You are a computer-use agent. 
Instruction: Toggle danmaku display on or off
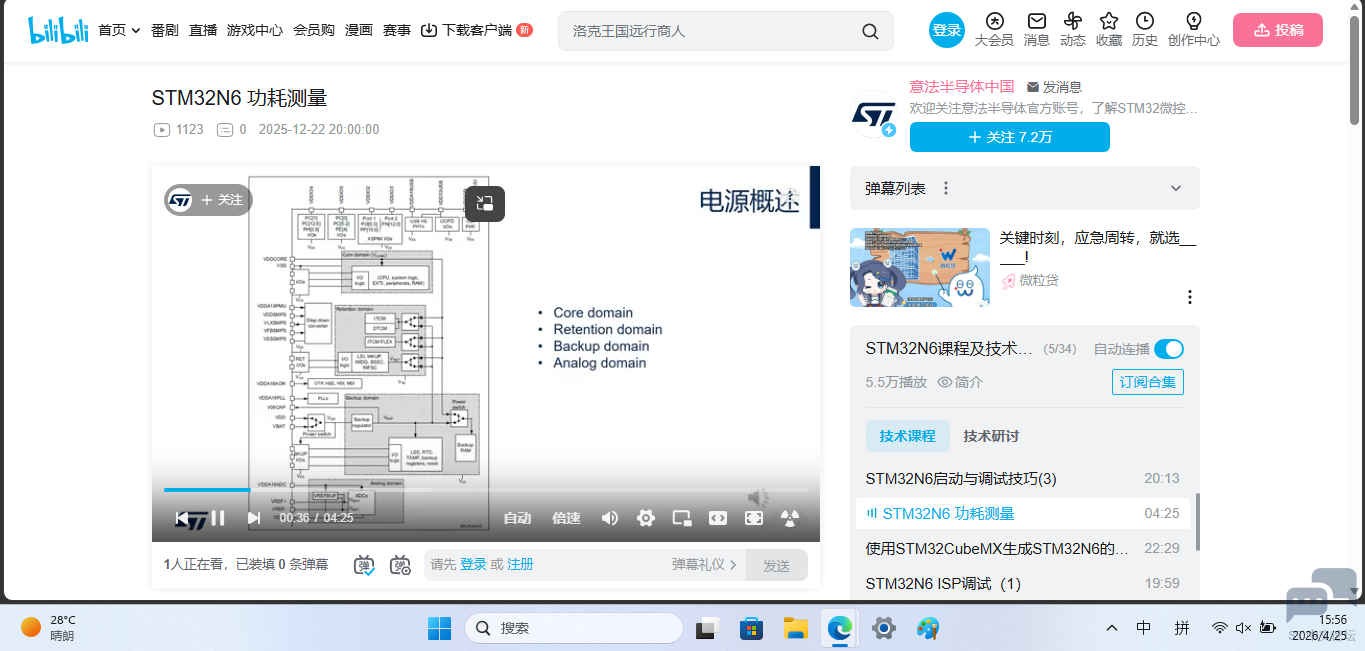pos(365,565)
